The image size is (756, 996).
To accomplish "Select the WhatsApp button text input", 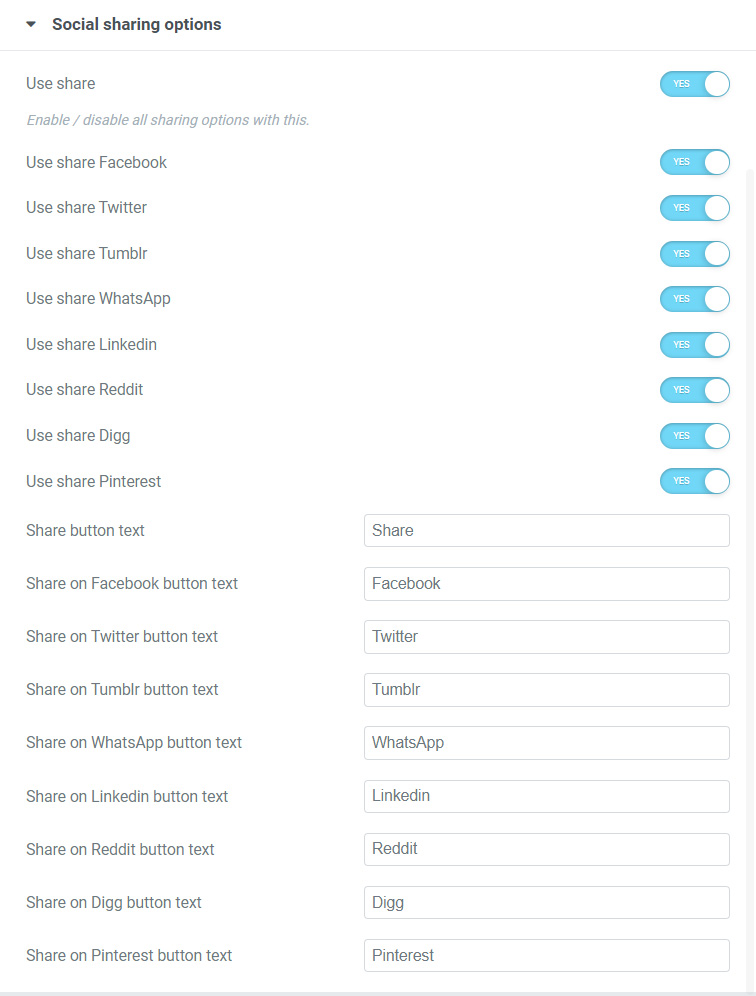I will [x=546, y=743].
